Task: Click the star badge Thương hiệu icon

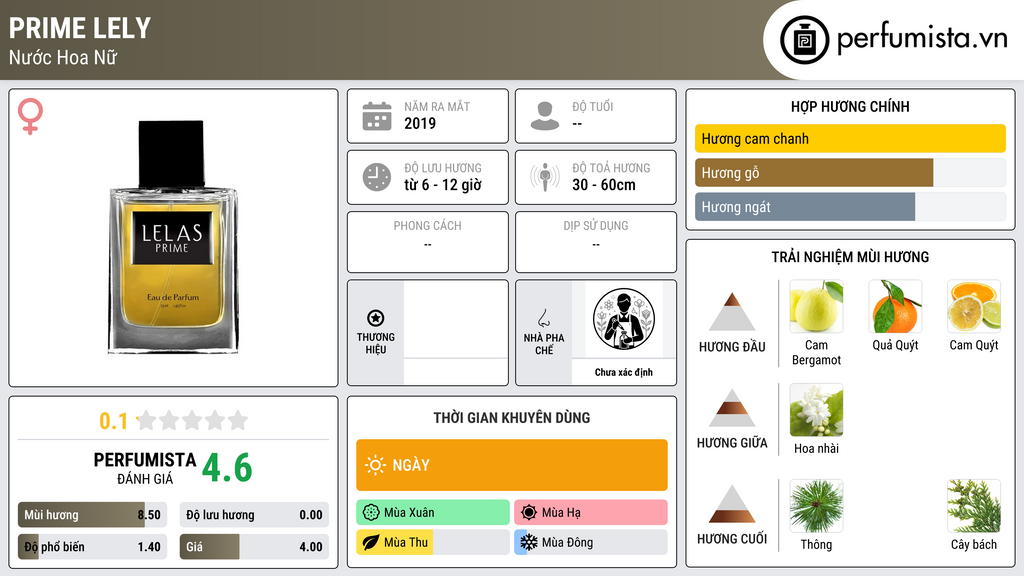Action: (x=376, y=318)
